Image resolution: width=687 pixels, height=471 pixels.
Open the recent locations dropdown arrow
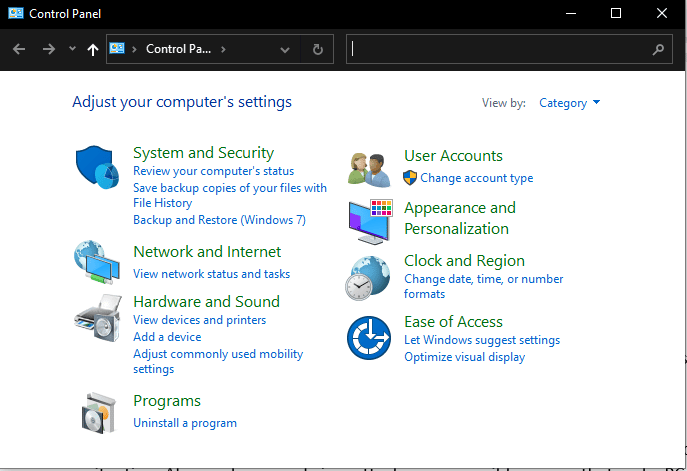pyautogui.click(x=72, y=49)
